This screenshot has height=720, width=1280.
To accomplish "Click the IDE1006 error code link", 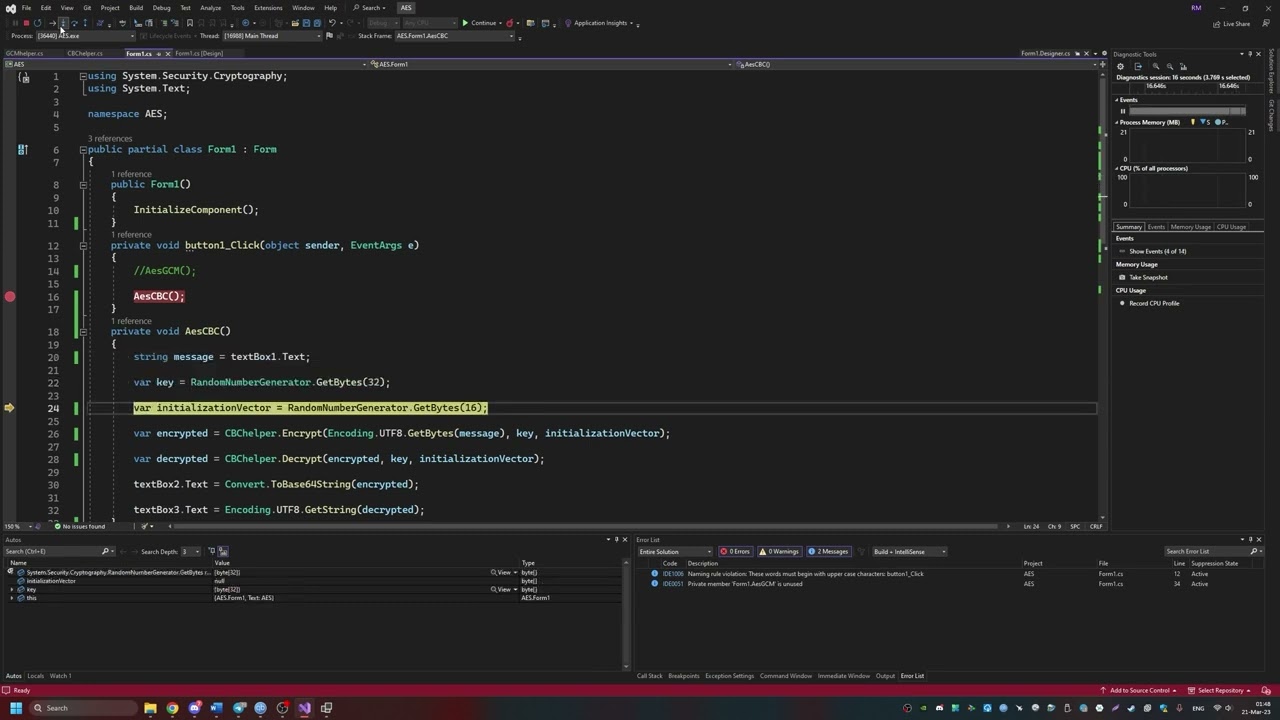I will 672,574.
